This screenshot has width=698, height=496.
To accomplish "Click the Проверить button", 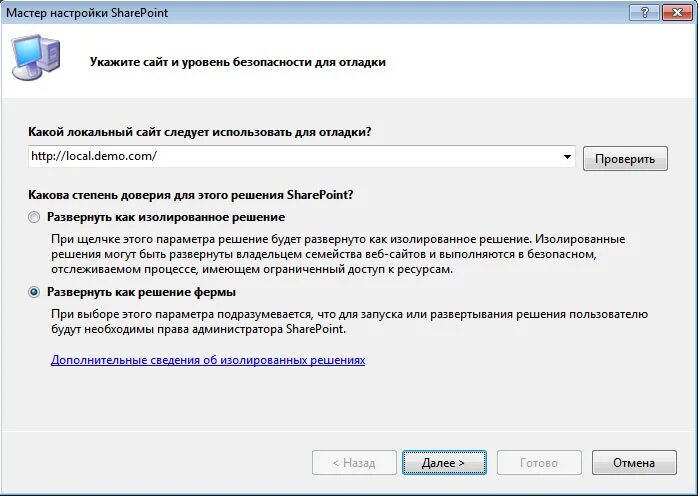I will tap(625, 159).
